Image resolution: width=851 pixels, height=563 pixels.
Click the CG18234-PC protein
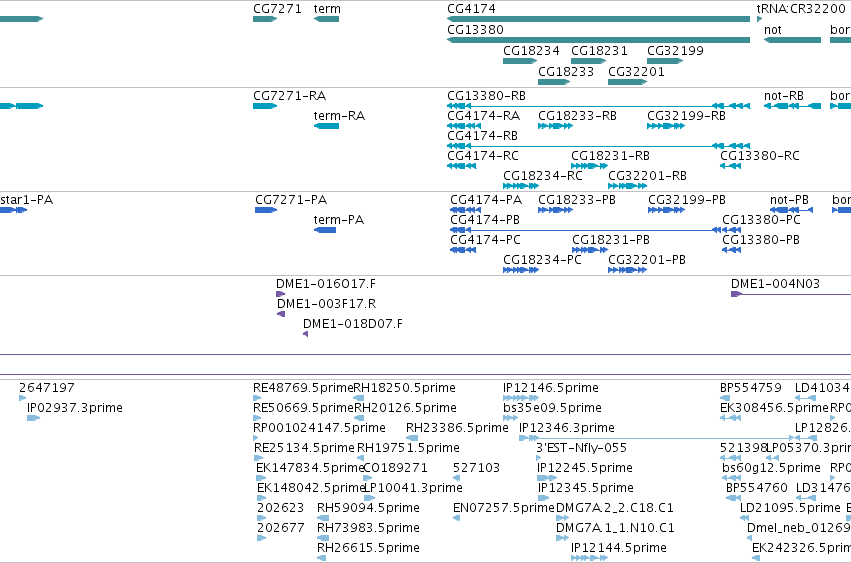pos(521,270)
